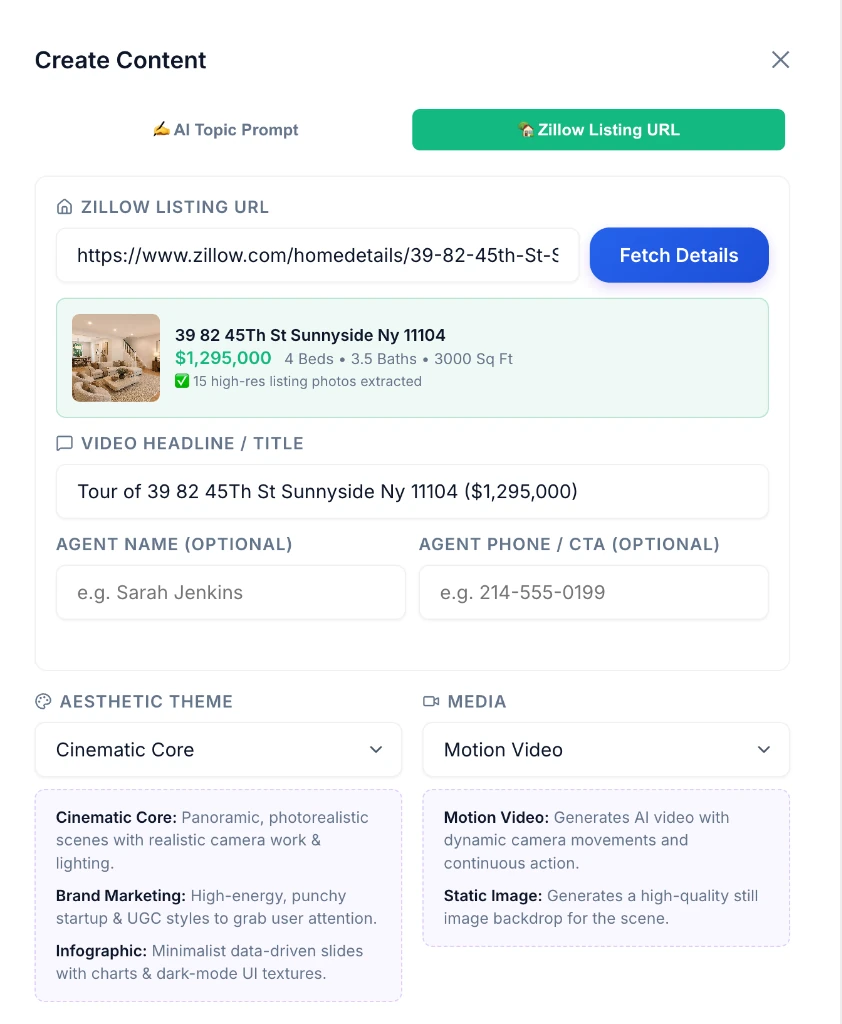Click the Cinematic Core description text
Image resolution: width=842 pixels, height=1024 pixels.
pyautogui.click(x=214, y=840)
